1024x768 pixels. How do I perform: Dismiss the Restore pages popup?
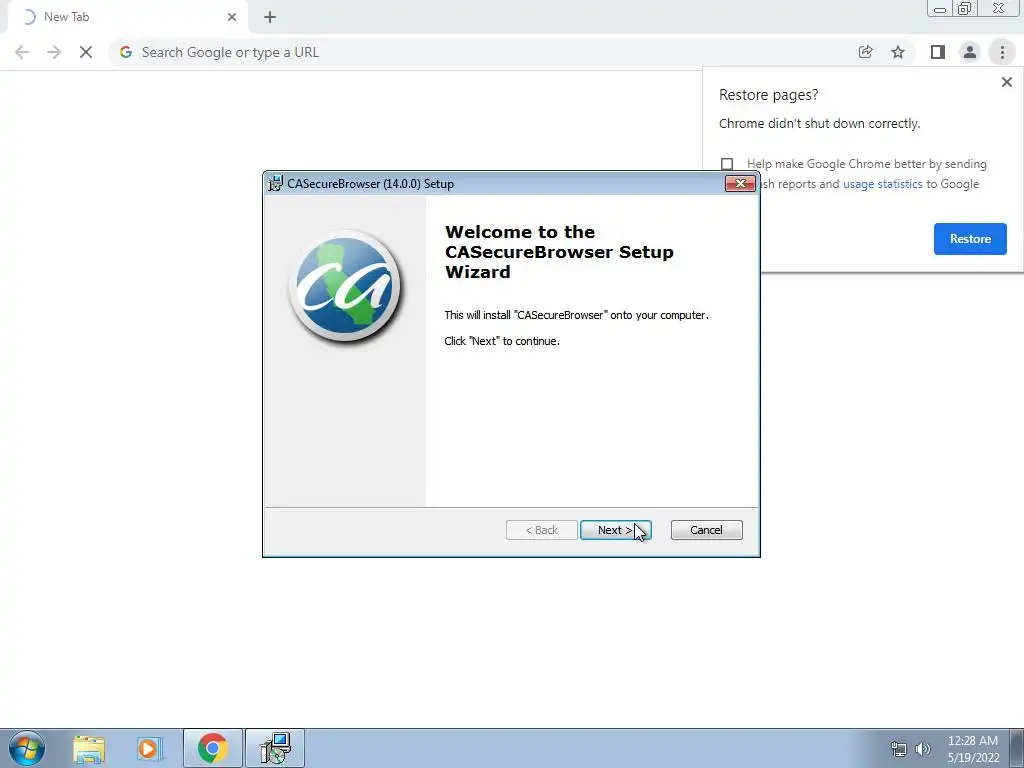point(1006,82)
